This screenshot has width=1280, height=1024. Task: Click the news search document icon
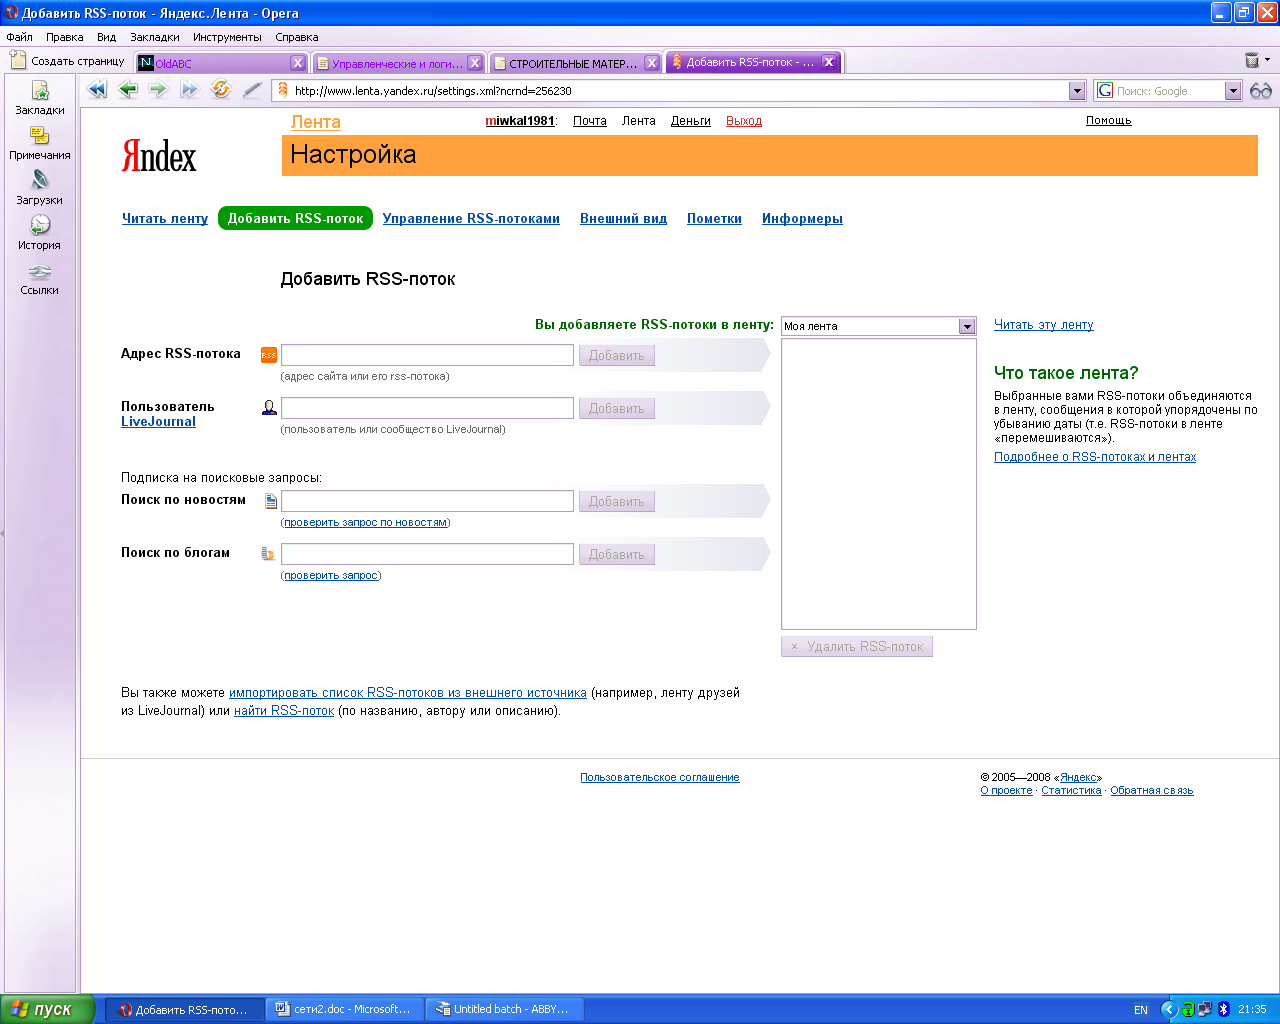click(270, 501)
